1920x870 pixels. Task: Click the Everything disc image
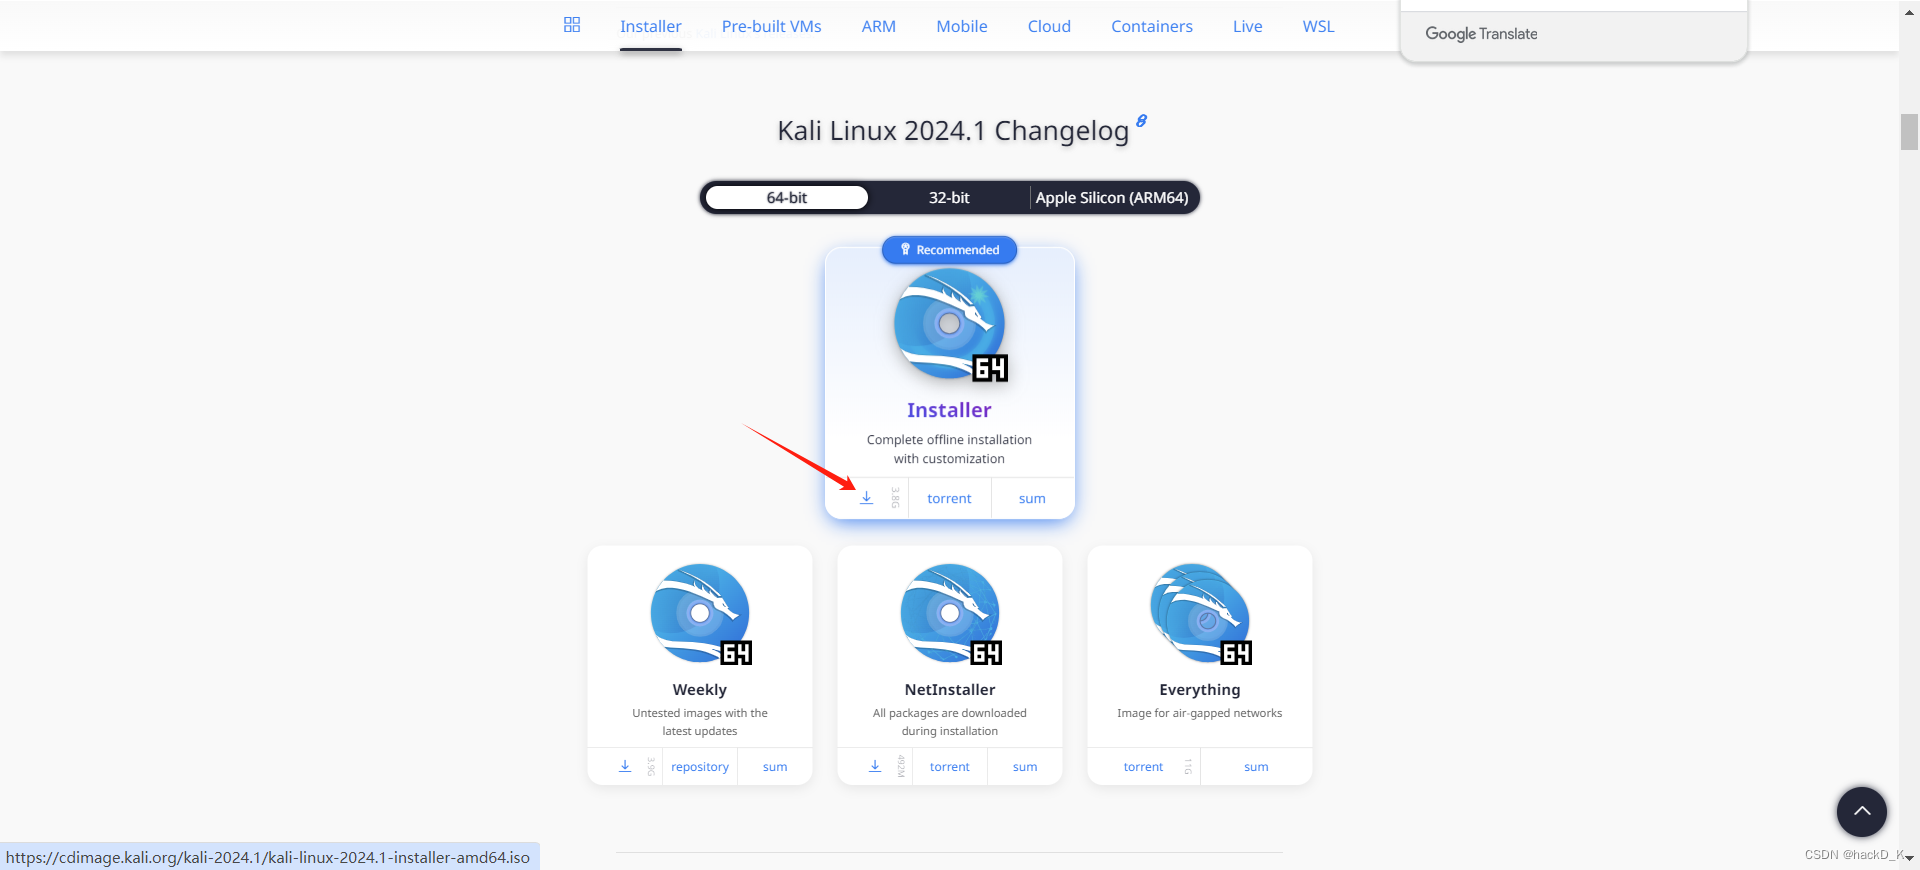(1201, 614)
